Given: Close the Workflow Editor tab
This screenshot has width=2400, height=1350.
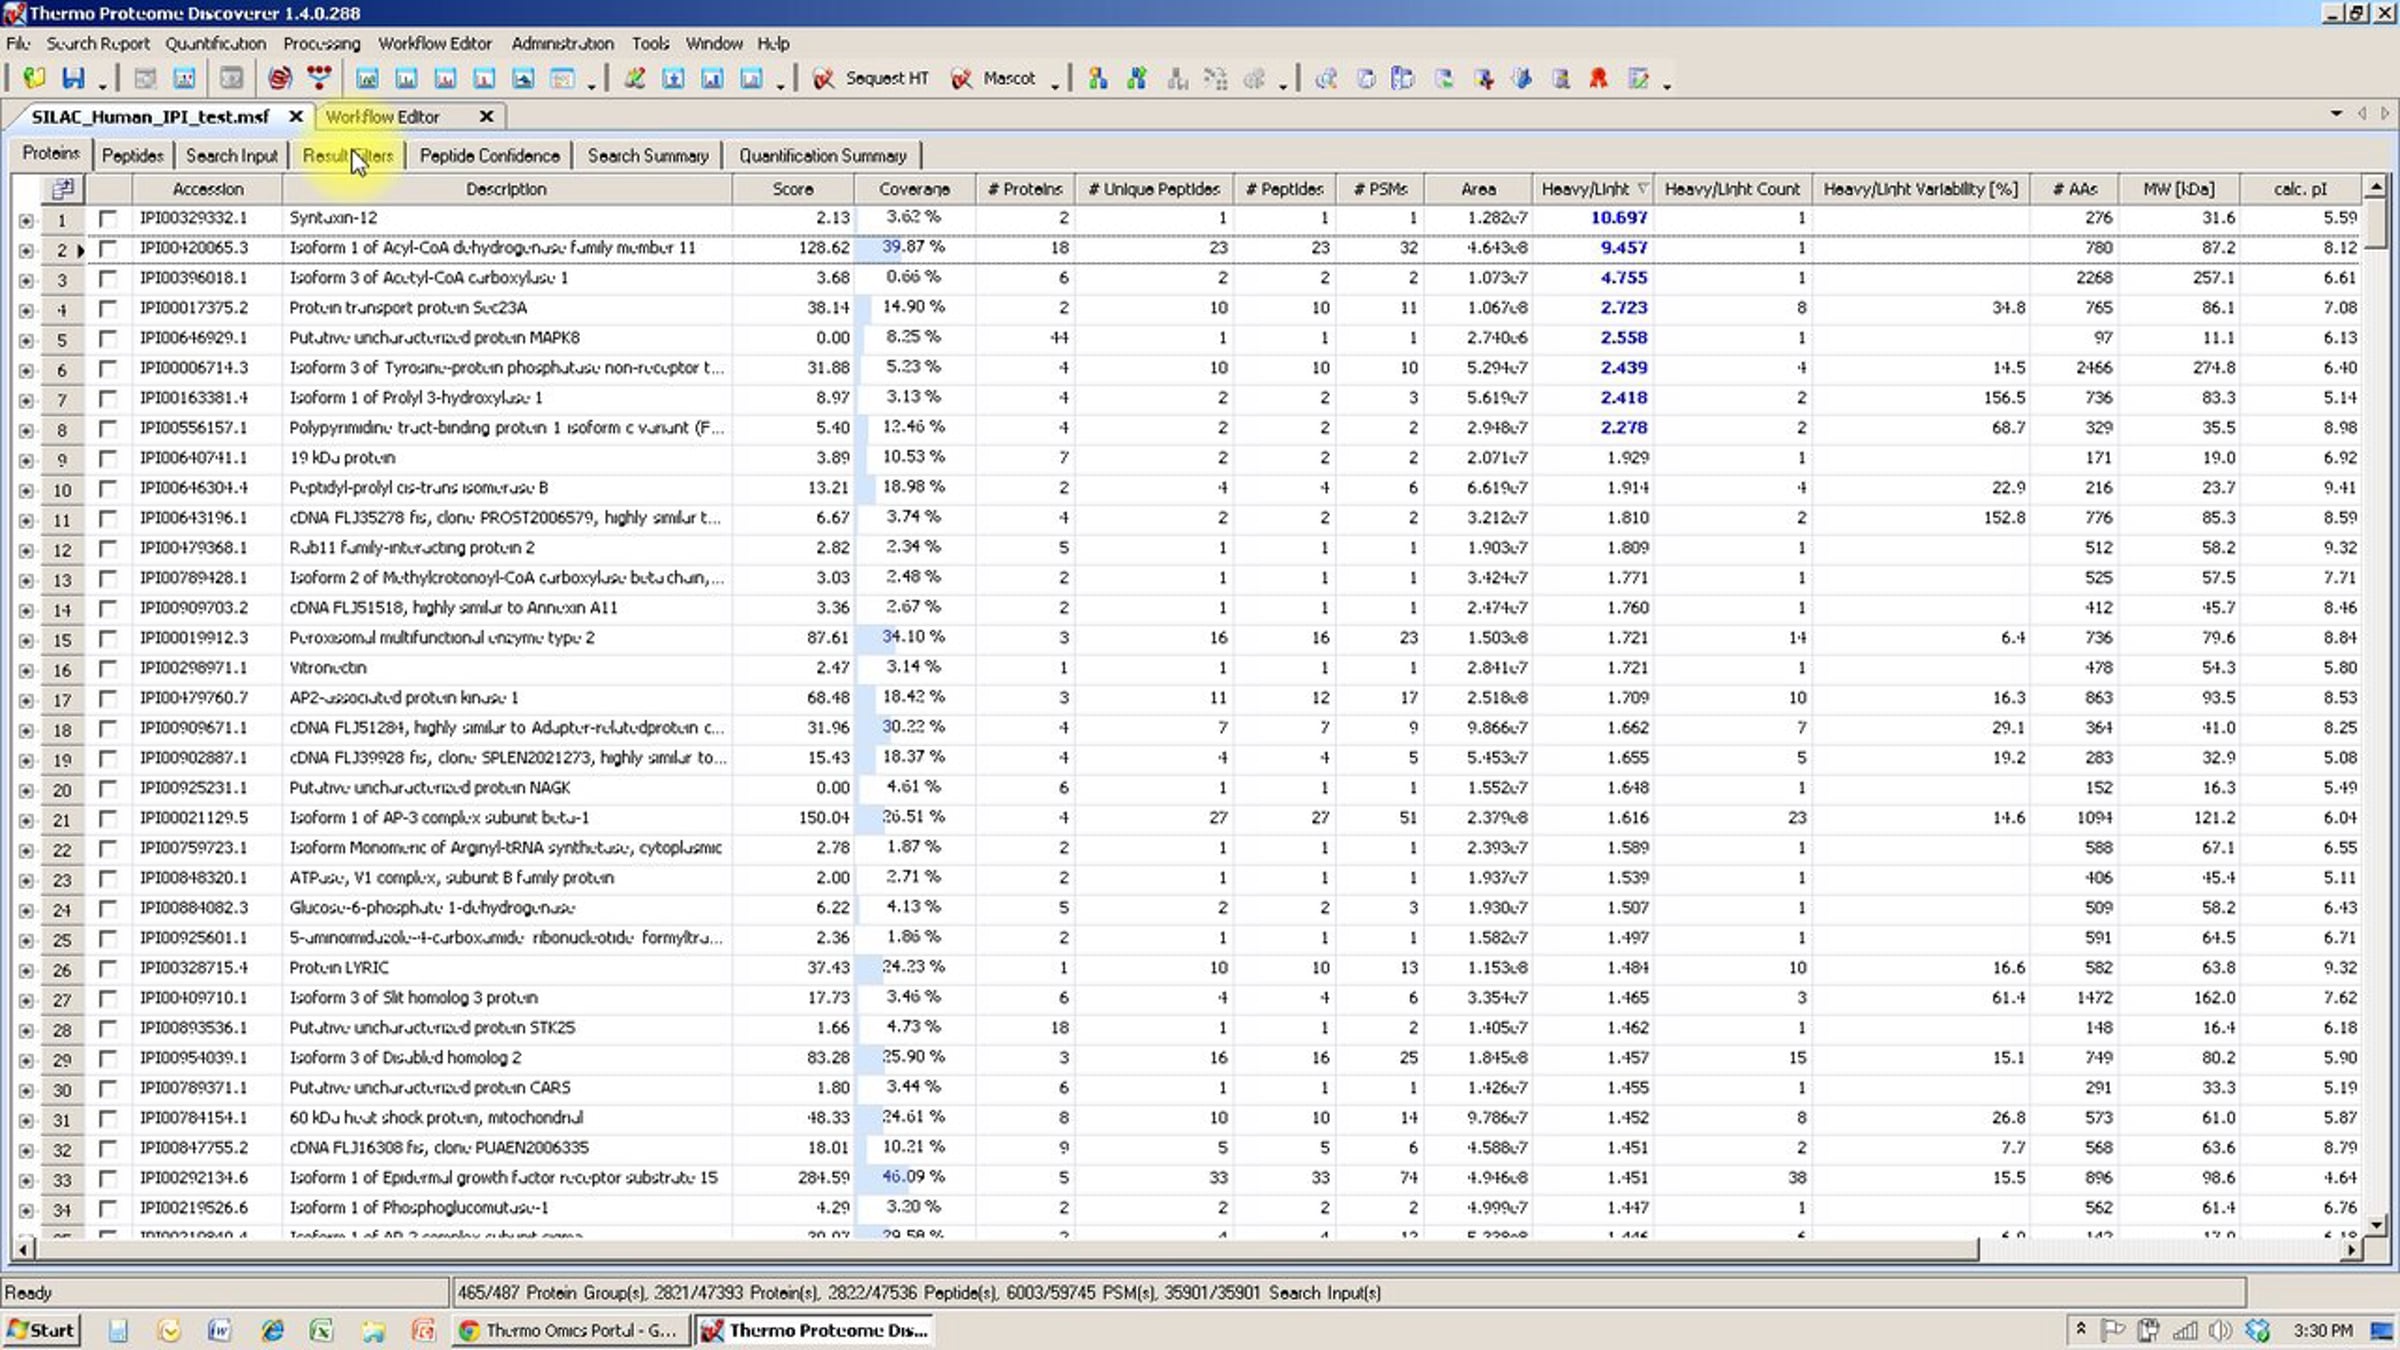Looking at the screenshot, I should pos(486,116).
